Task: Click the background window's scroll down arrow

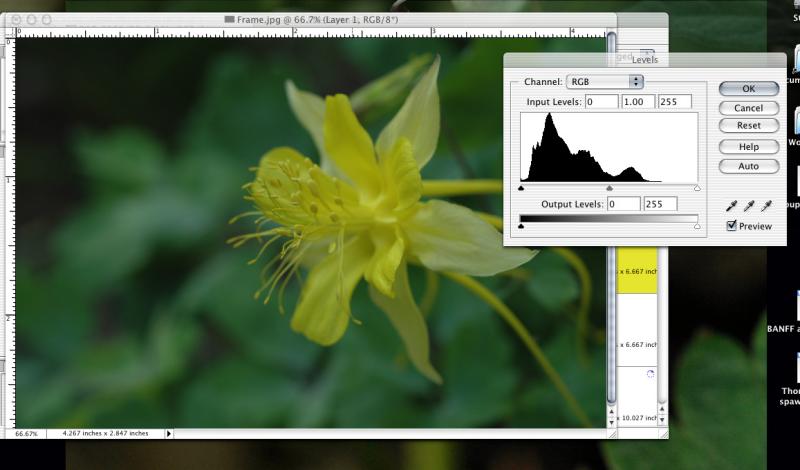Action: click(662, 420)
